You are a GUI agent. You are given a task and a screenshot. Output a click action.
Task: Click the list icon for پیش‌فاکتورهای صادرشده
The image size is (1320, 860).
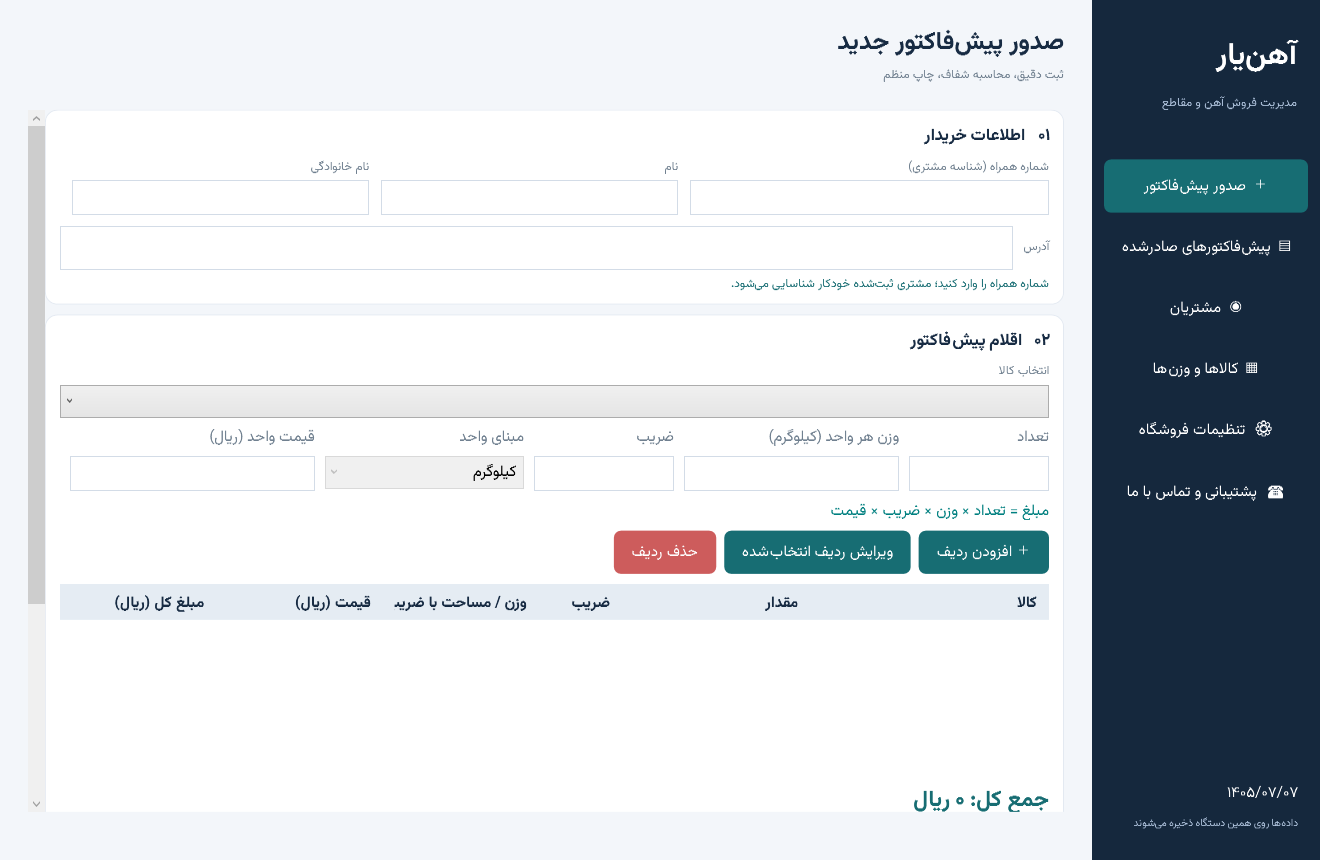pos(1285,246)
